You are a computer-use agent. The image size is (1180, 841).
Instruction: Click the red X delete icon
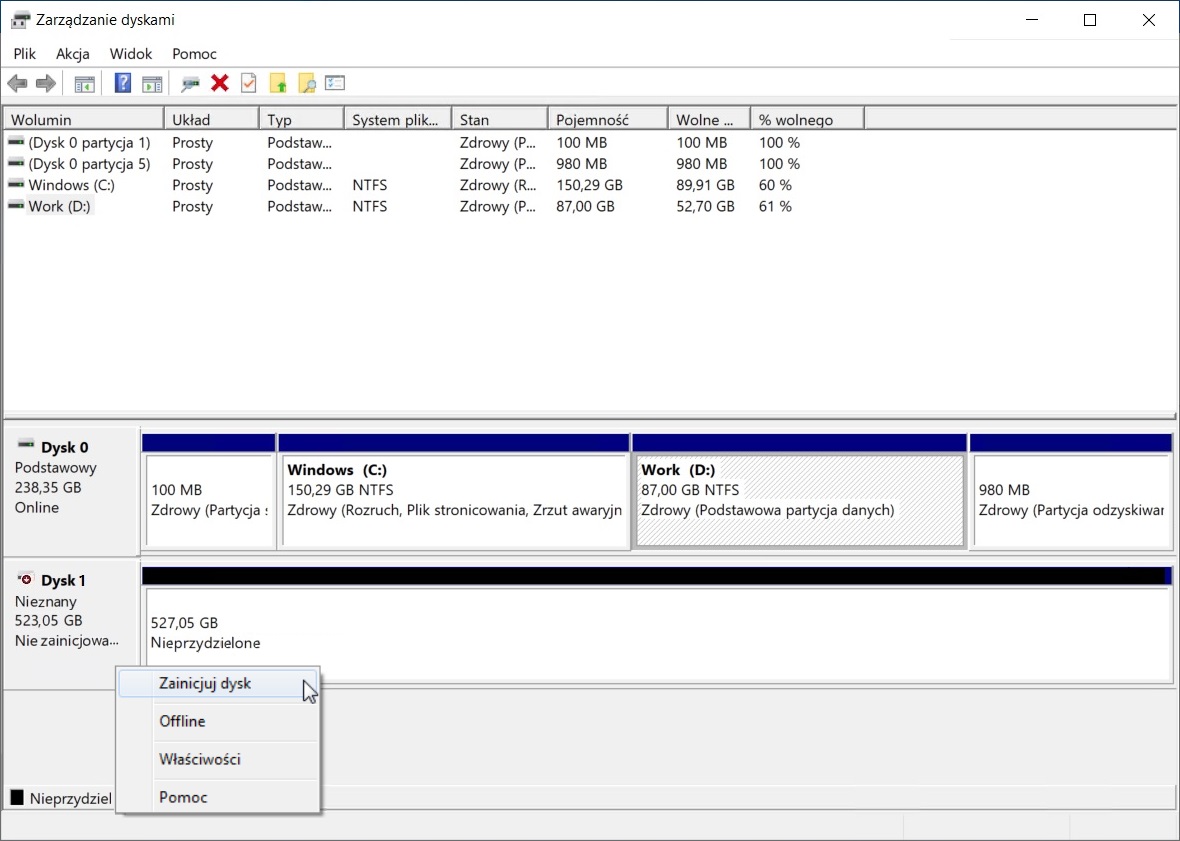point(220,84)
